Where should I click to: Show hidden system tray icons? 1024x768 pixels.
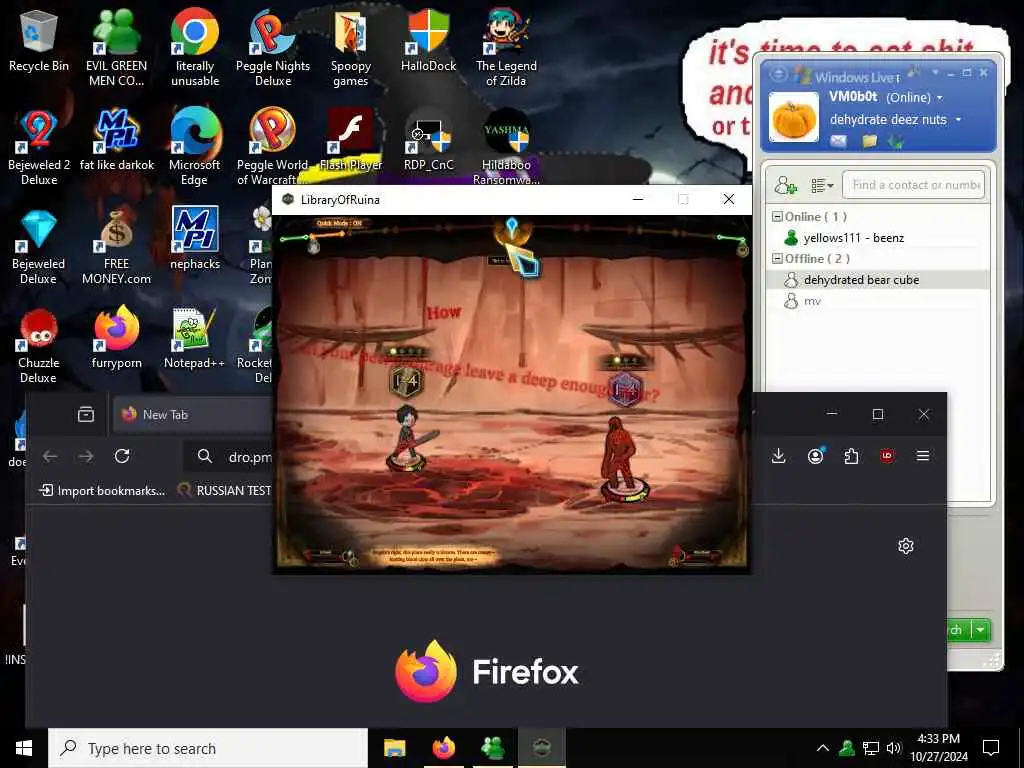coord(823,748)
